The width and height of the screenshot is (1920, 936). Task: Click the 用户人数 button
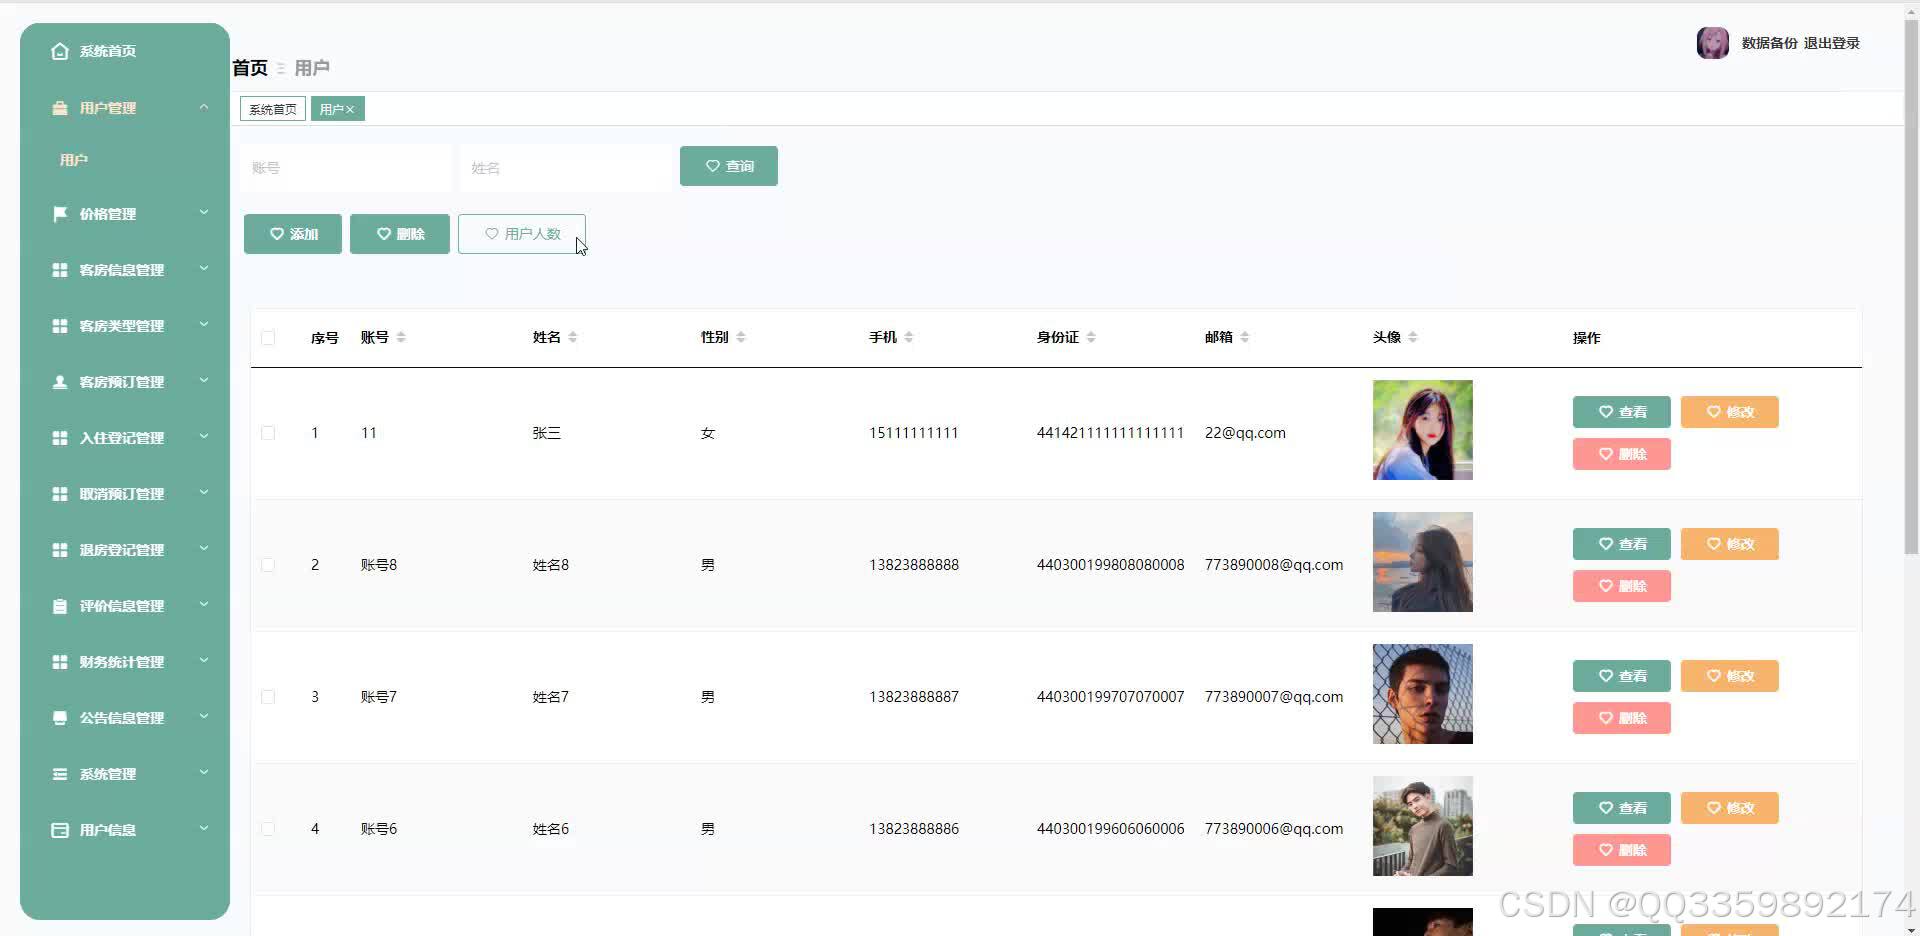tap(522, 234)
